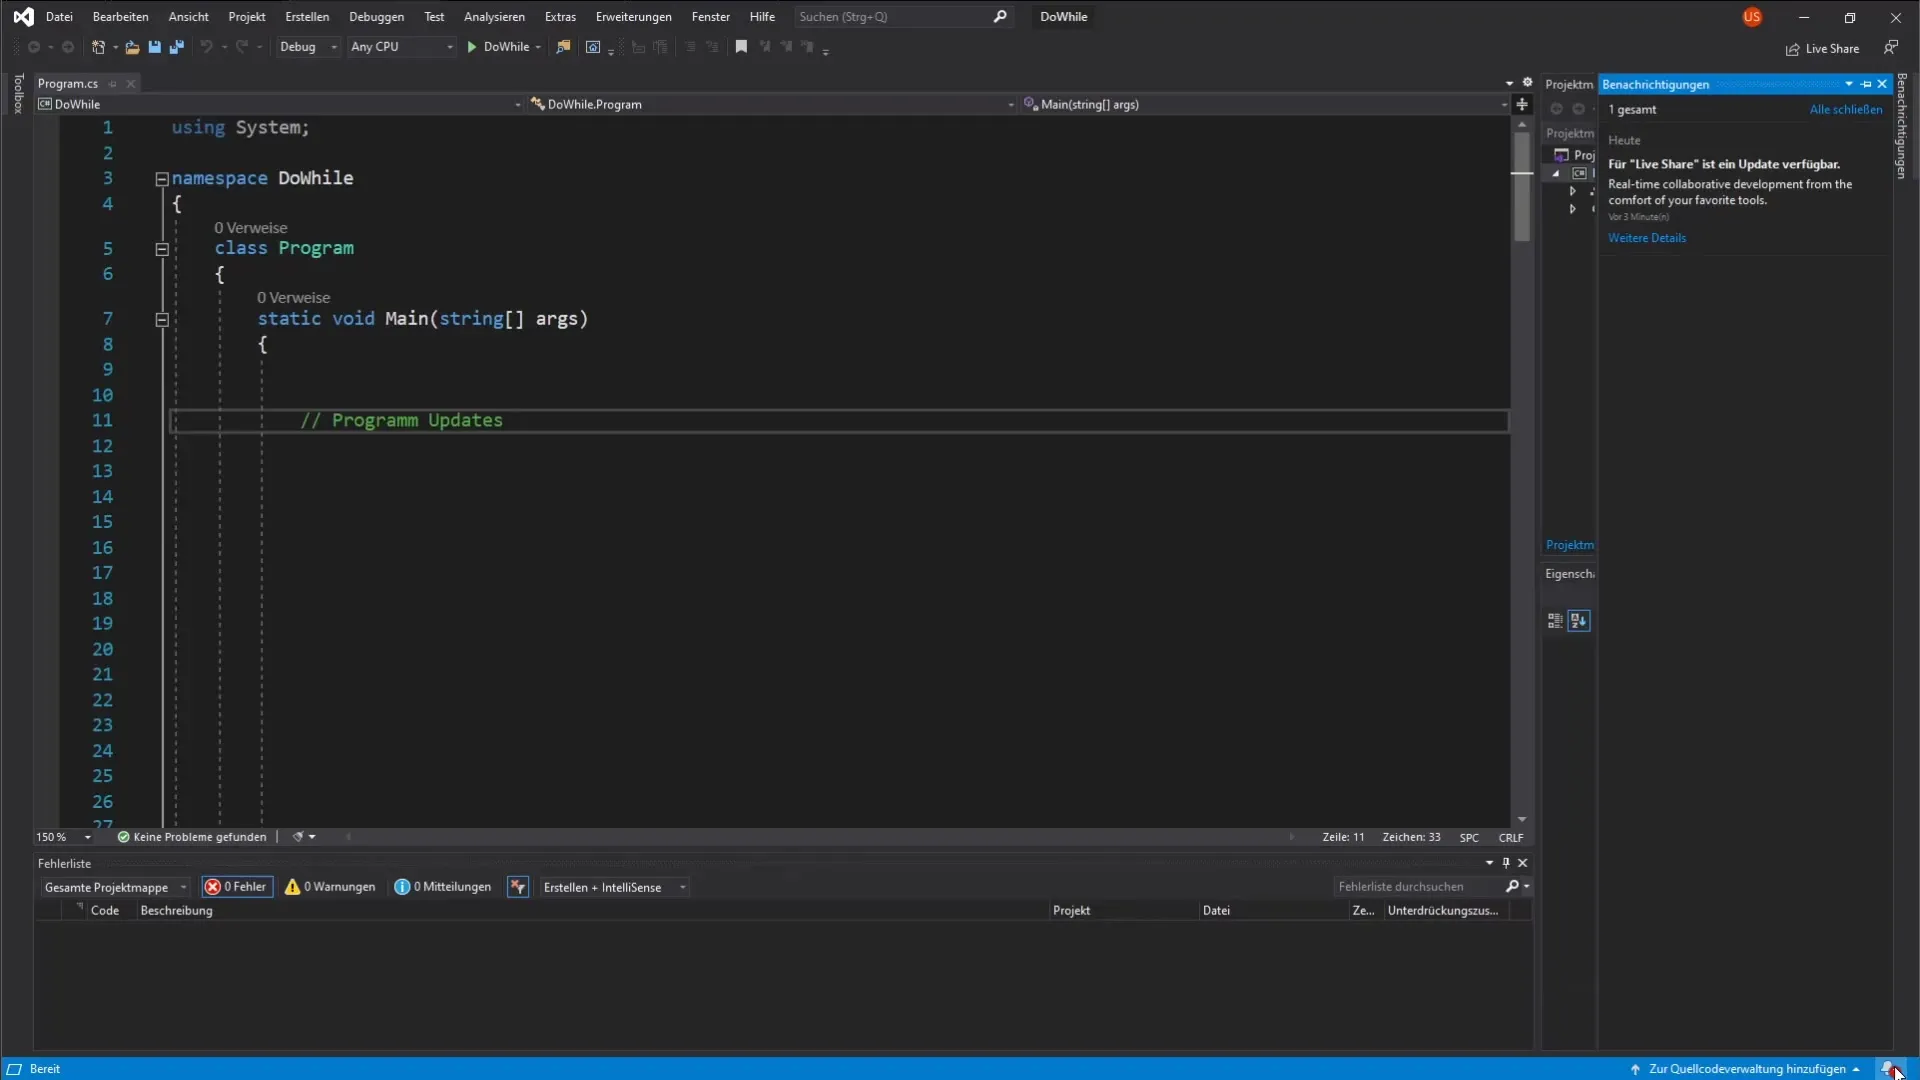Click the Live Share icon button
Image resolution: width=1920 pixels, height=1080 pixels.
tap(1822, 48)
